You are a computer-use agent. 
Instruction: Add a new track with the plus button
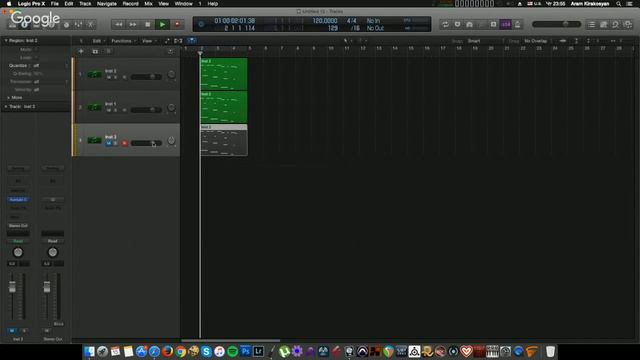click(x=81, y=51)
